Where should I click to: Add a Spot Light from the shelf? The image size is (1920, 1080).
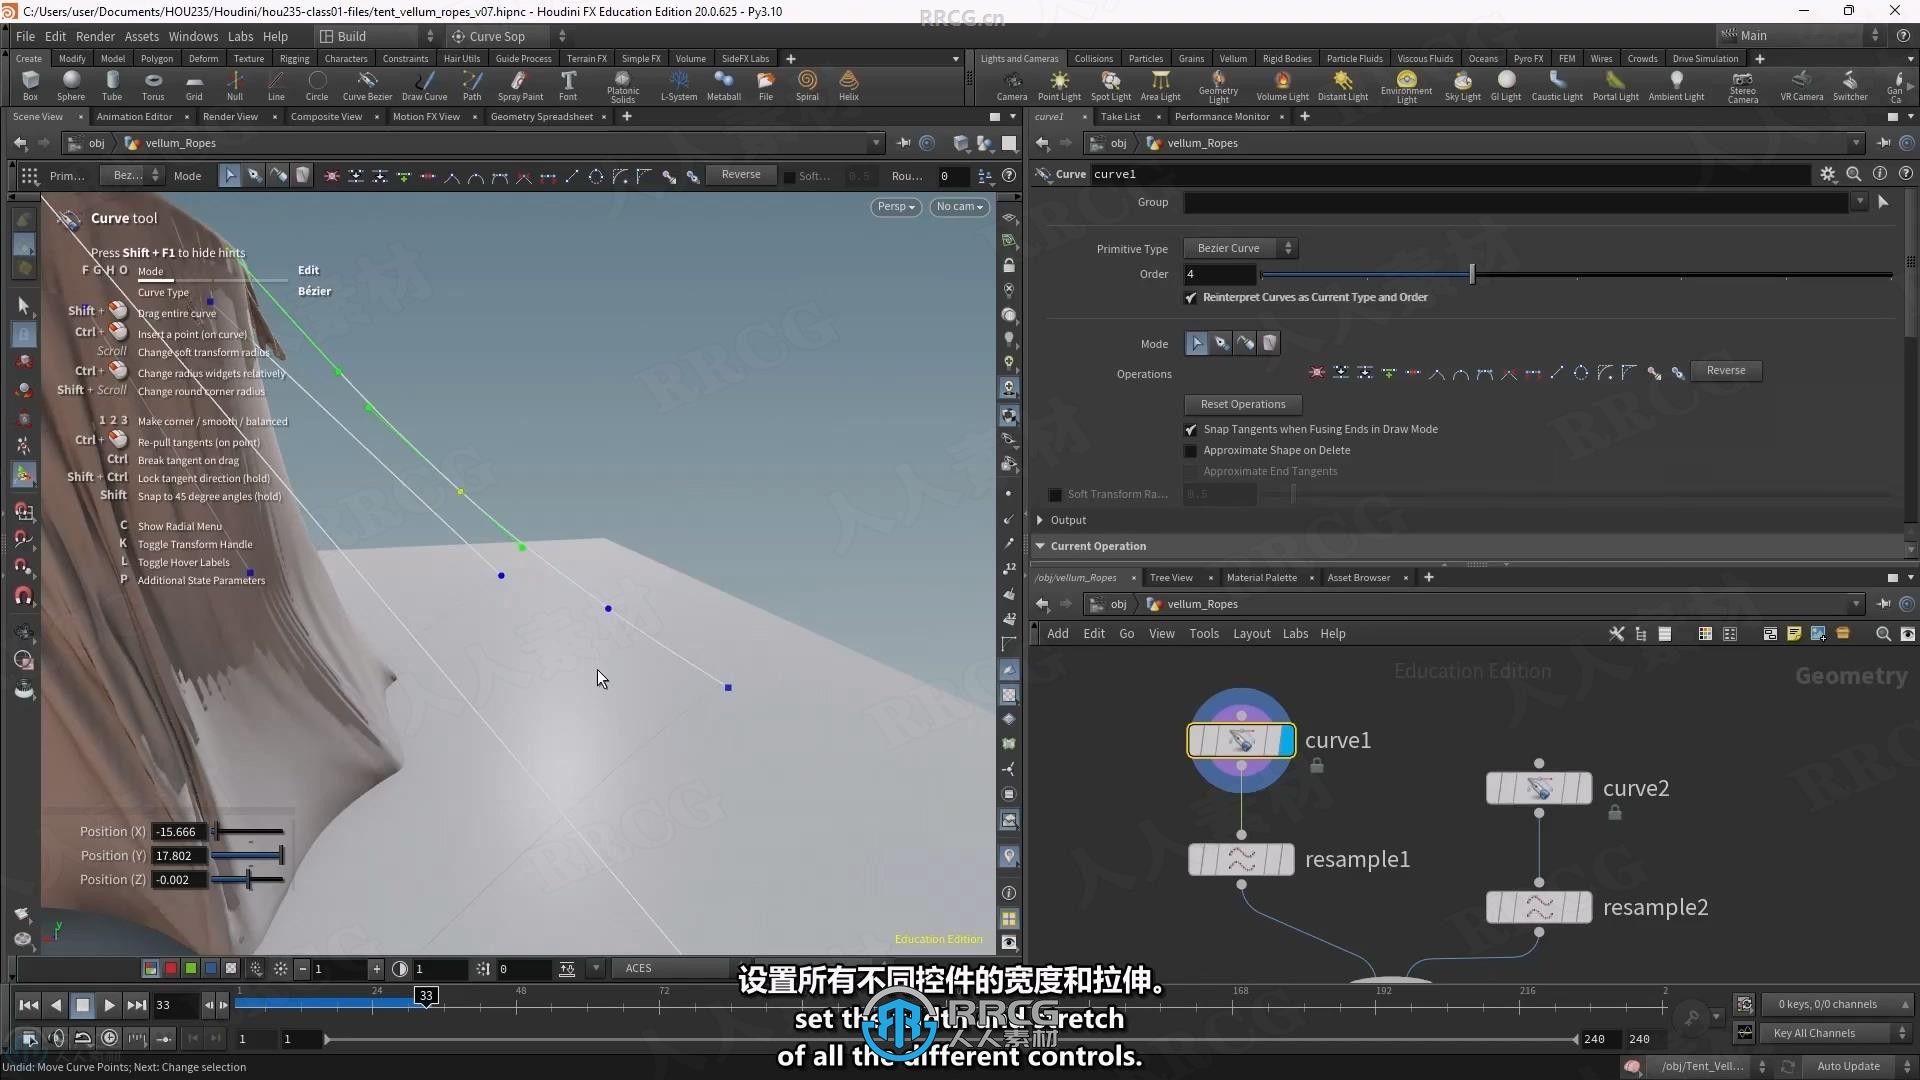click(x=1111, y=86)
